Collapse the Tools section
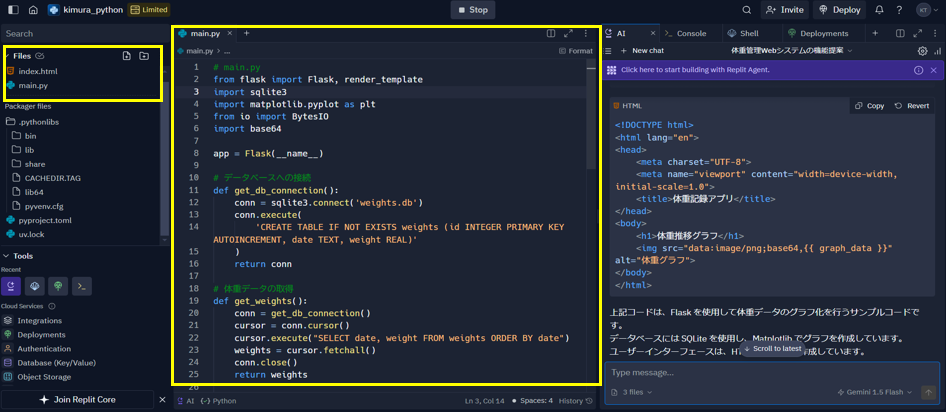Screen dimensions: 946x412 (x=19, y=256)
